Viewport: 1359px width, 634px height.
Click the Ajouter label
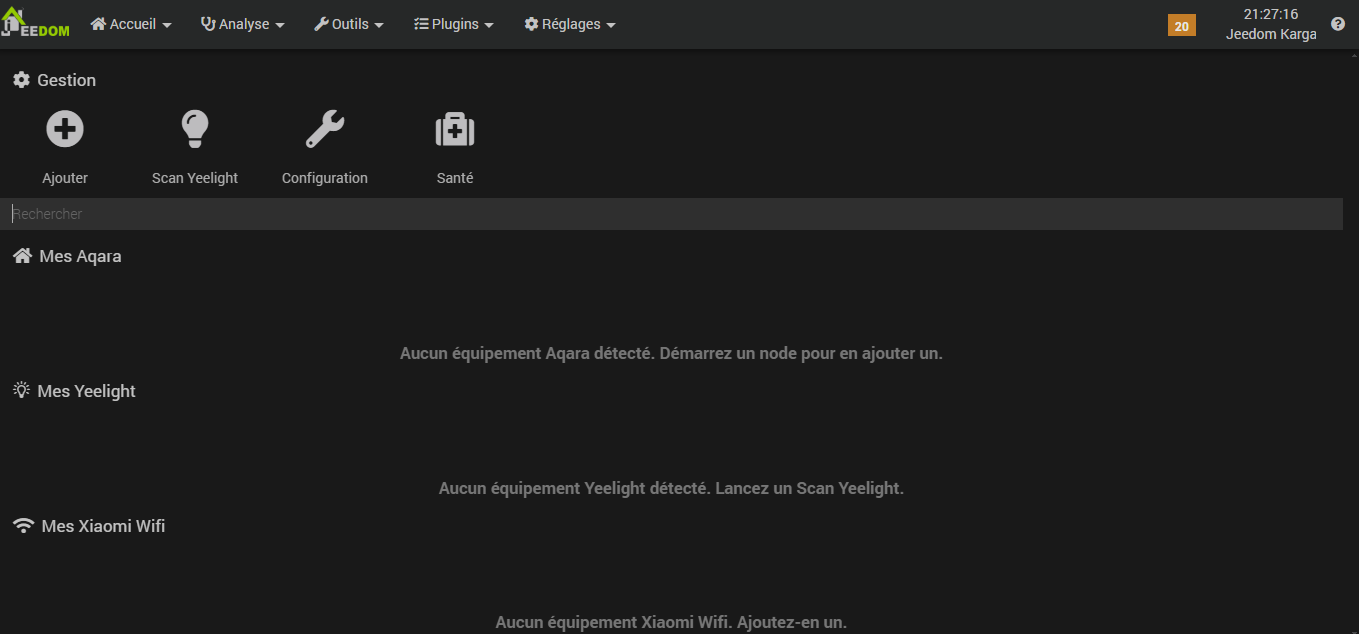point(65,178)
